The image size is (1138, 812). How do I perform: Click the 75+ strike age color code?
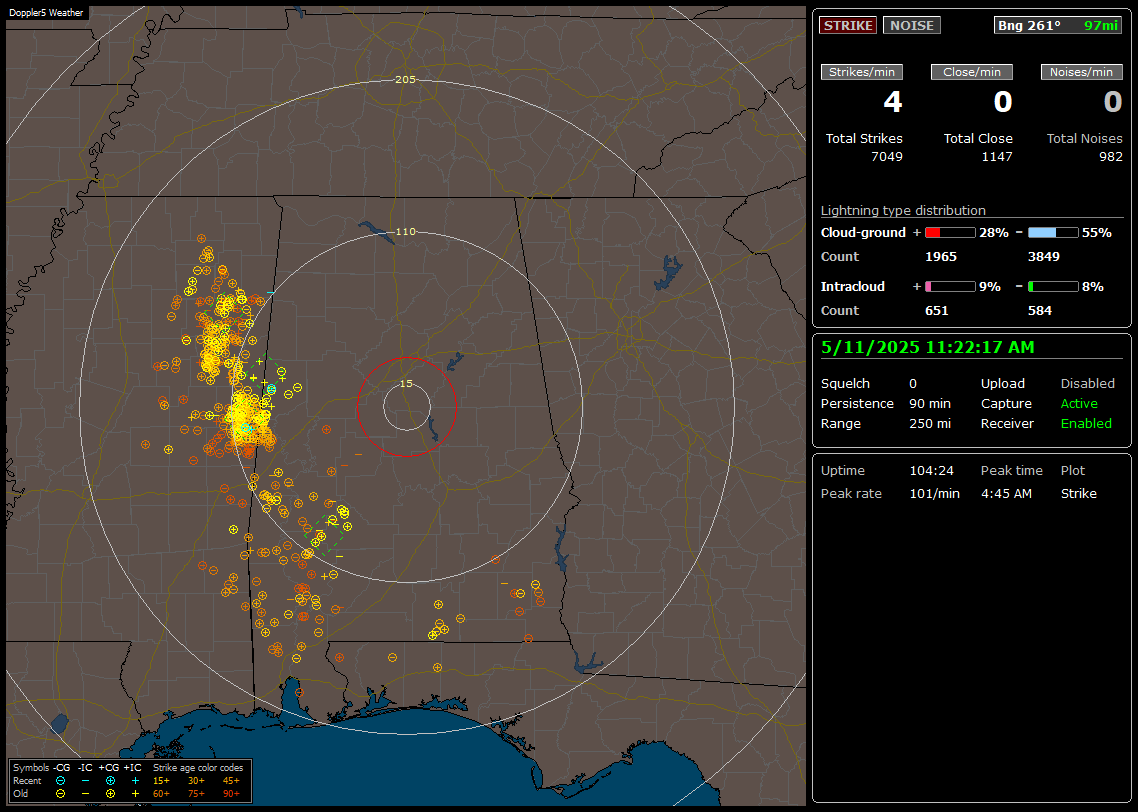pyautogui.click(x=196, y=794)
